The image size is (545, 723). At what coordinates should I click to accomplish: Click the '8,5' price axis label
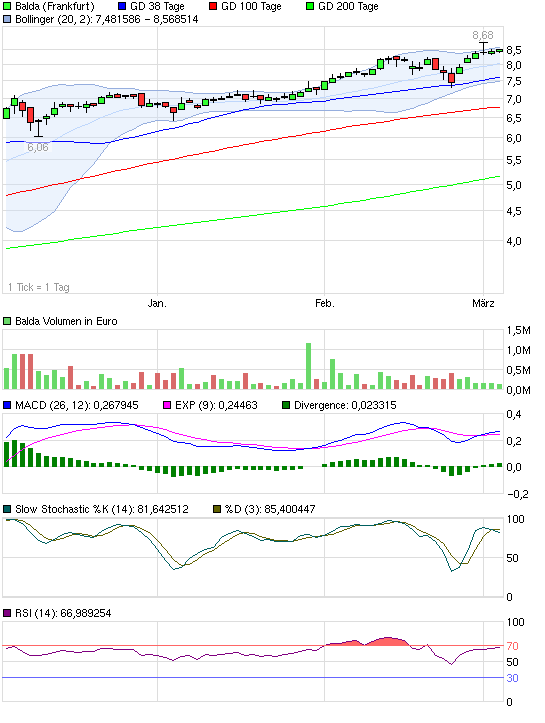click(x=514, y=50)
